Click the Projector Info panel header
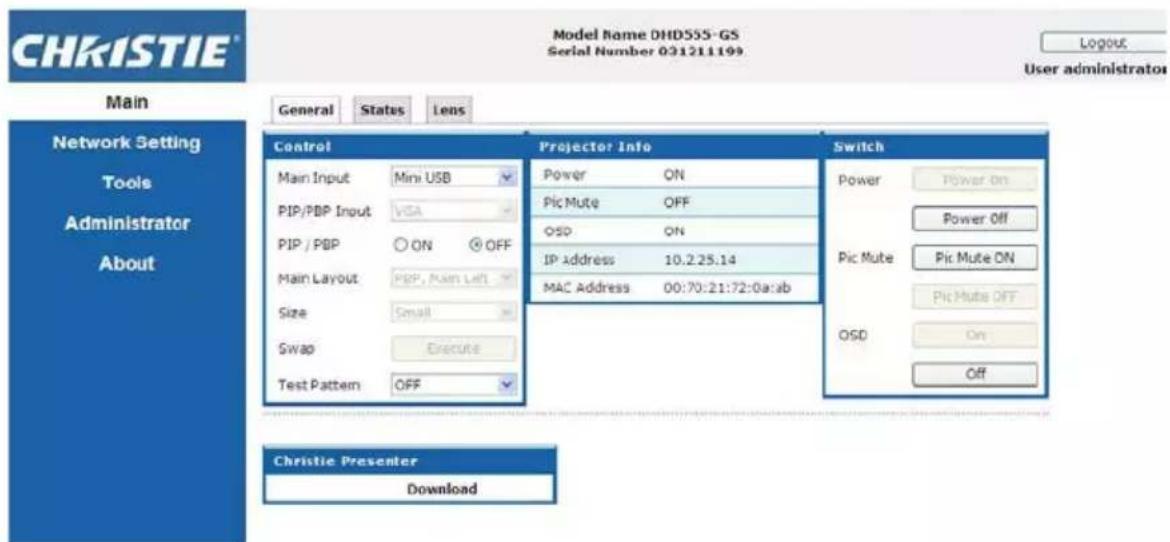 [675, 147]
